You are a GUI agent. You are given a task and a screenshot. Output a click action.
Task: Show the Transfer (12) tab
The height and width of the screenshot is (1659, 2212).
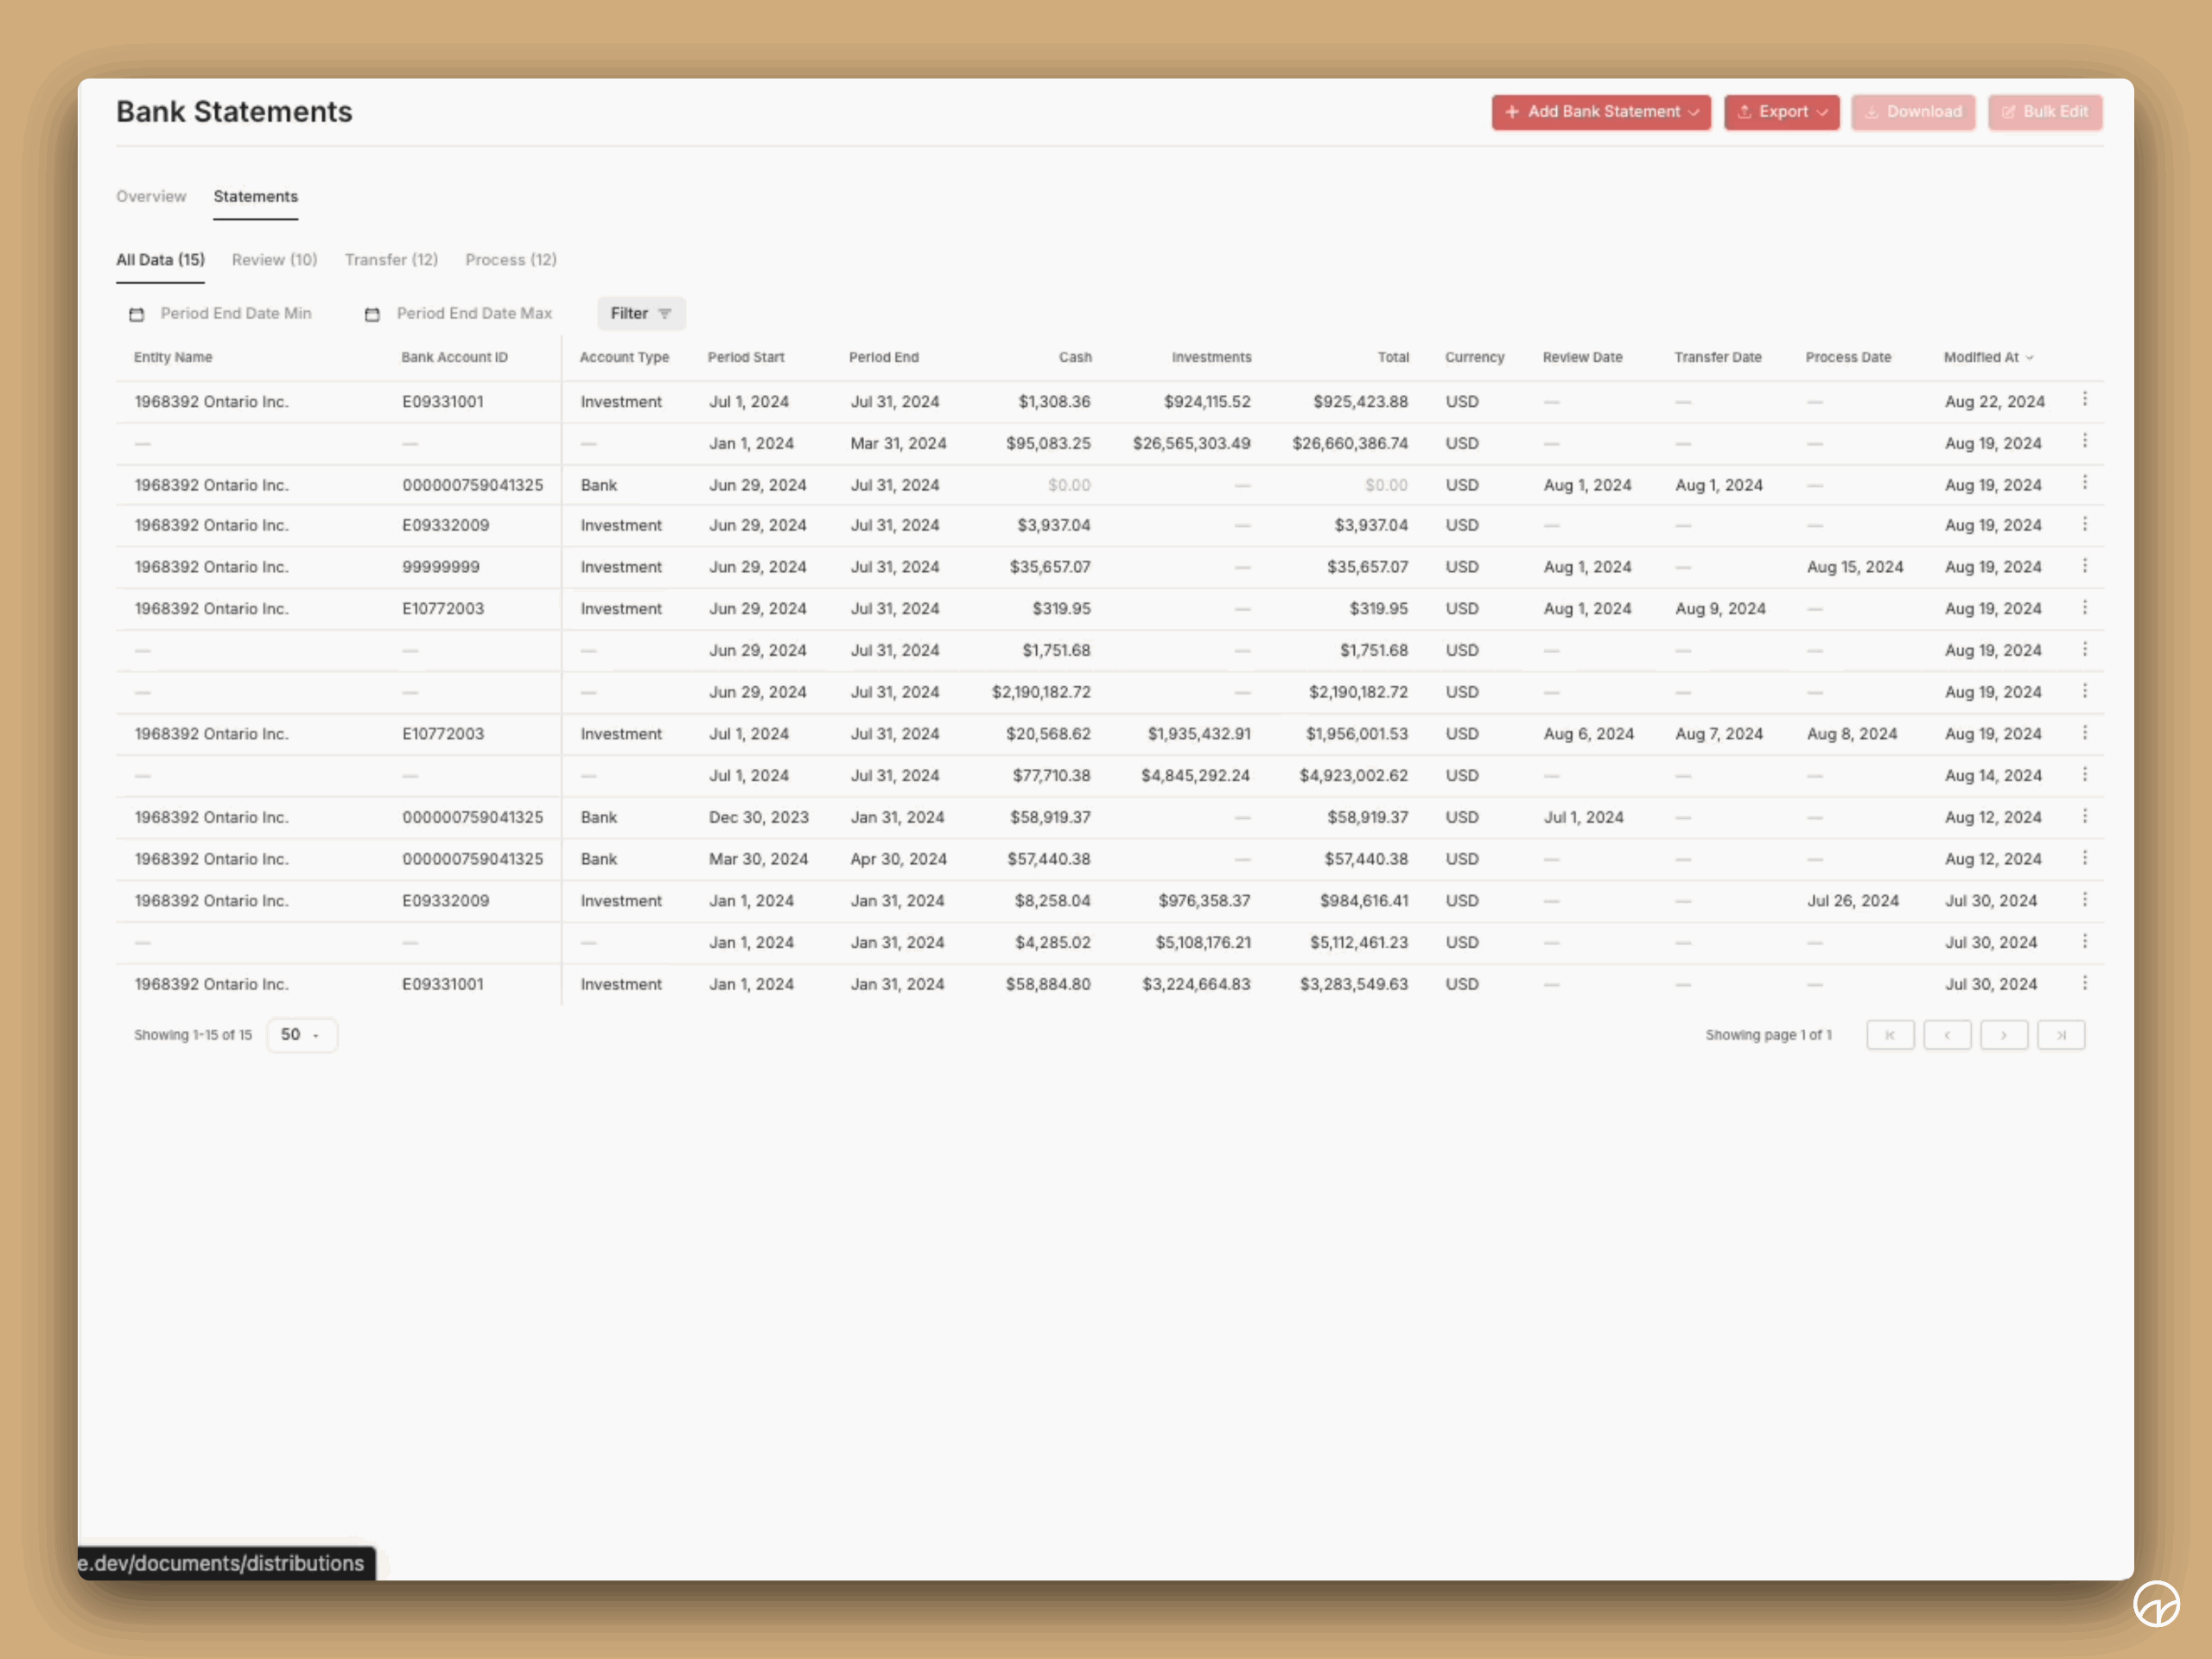pyautogui.click(x=391, y=260)
